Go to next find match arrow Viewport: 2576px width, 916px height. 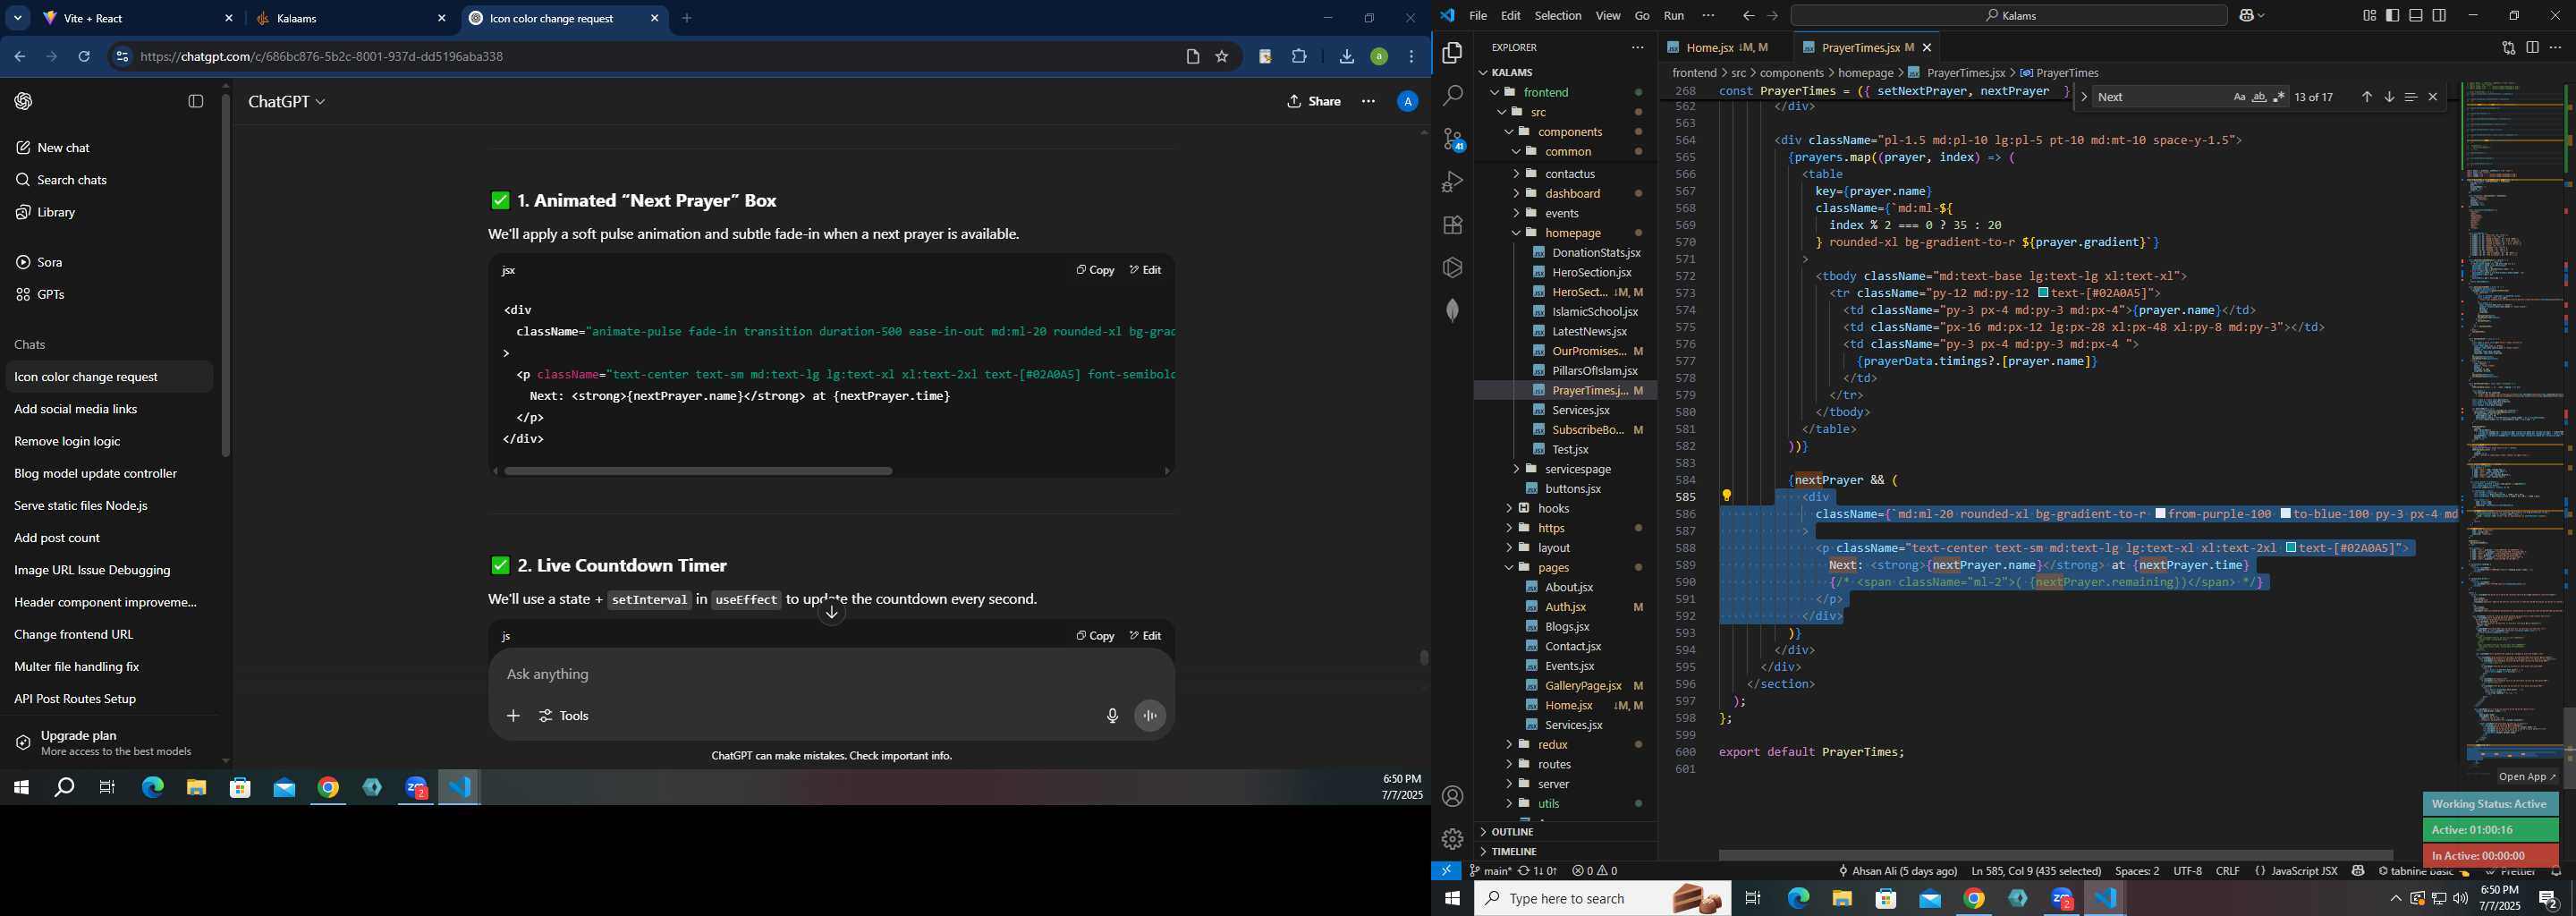pos(2388,97)
